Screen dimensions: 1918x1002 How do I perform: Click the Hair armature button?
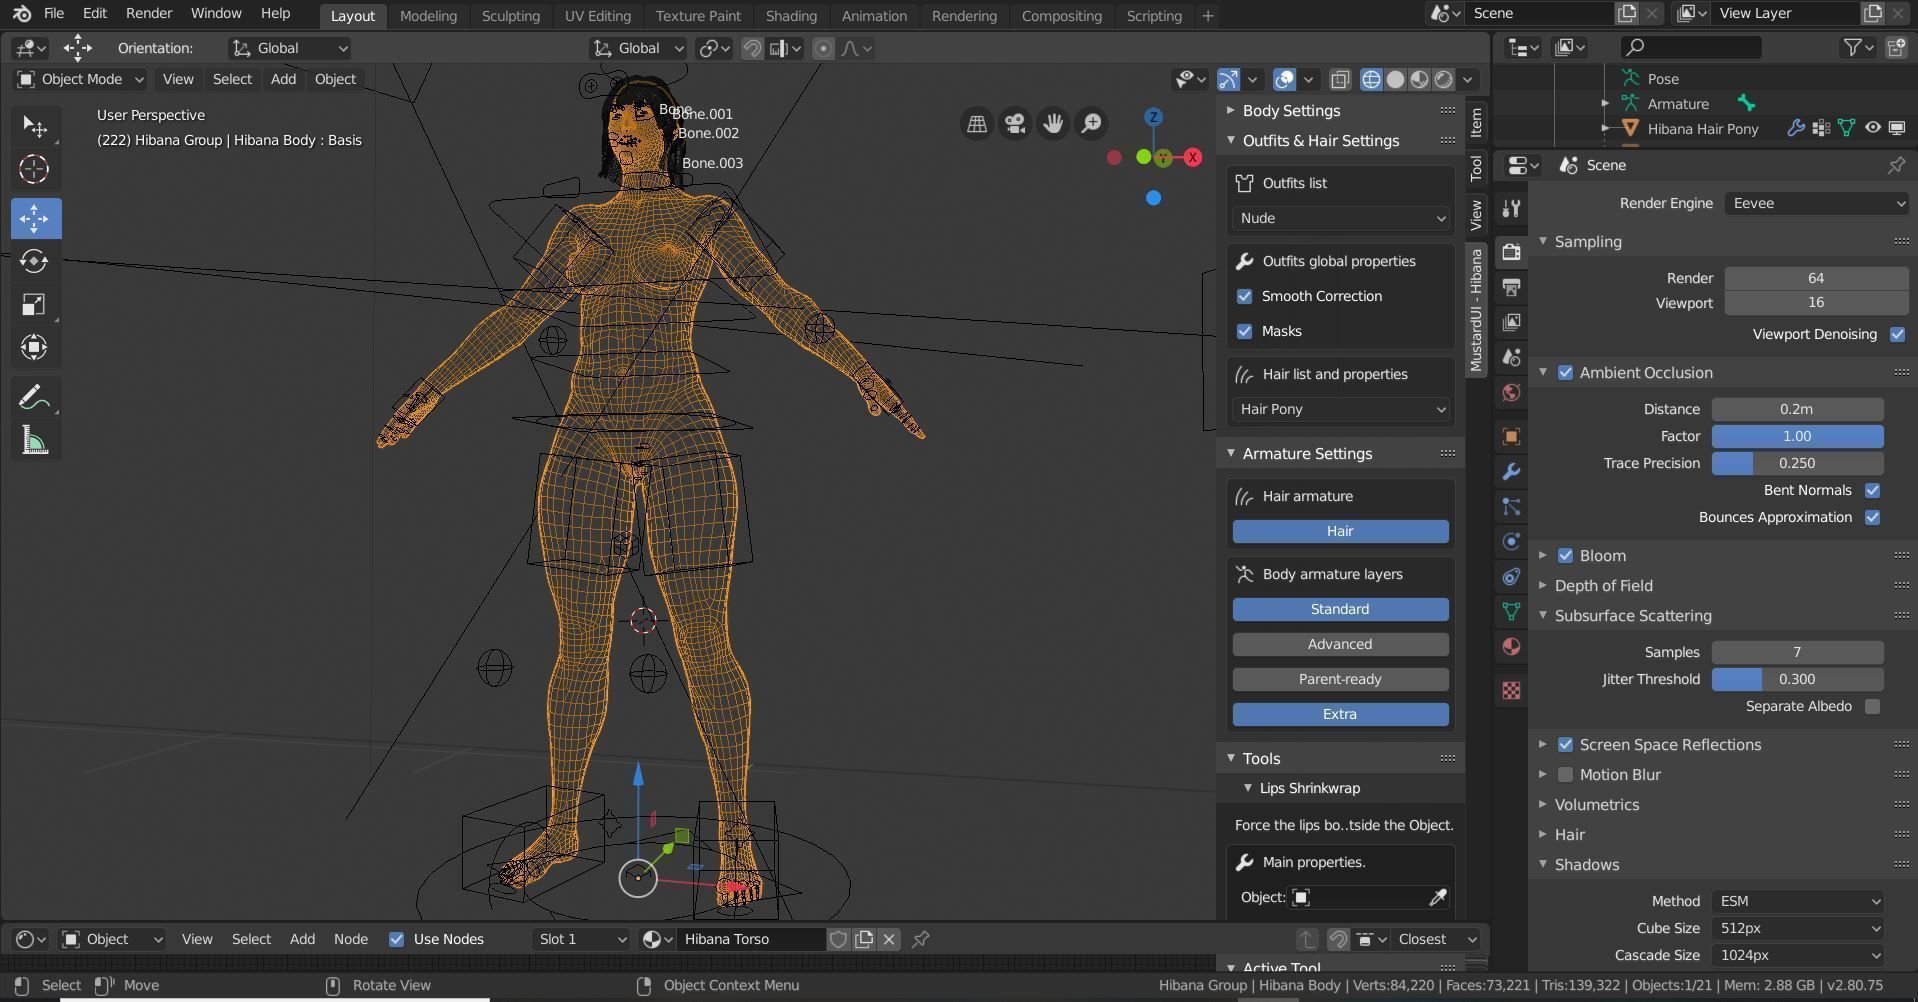1340,531
